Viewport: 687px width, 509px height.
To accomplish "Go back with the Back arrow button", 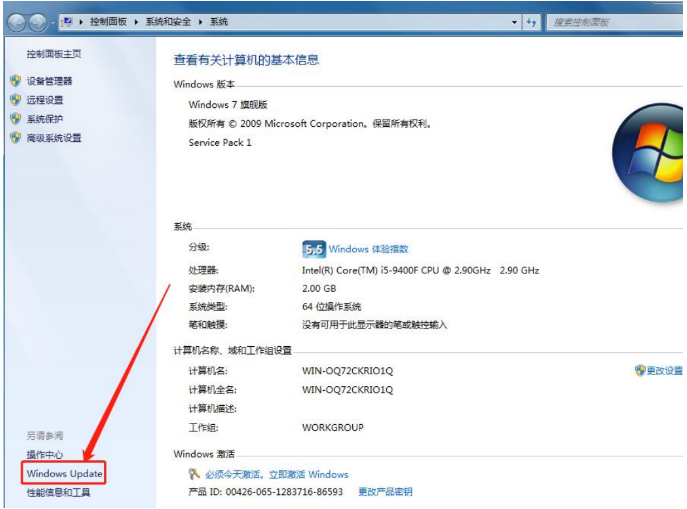I will point(16,22).
